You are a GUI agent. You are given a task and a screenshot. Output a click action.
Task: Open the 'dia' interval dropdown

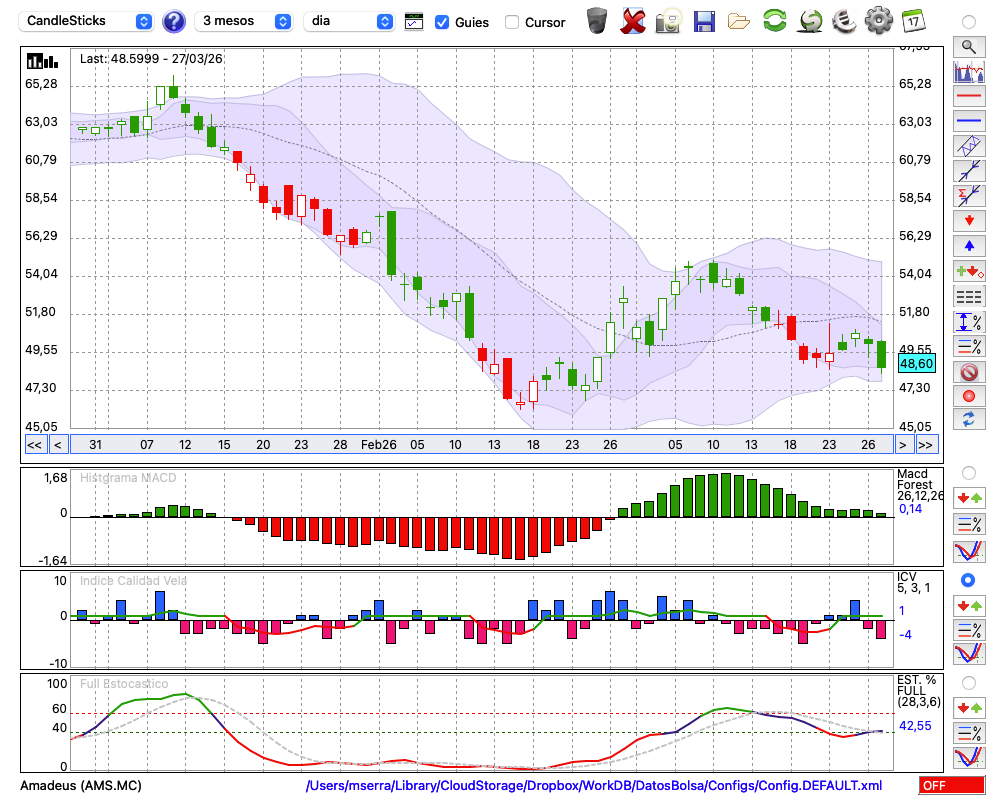349,21
